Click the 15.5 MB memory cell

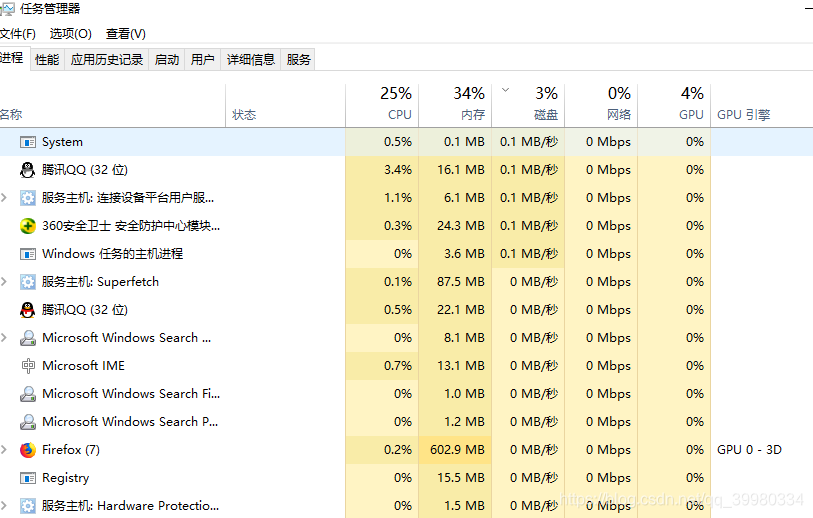pos(455,478)
